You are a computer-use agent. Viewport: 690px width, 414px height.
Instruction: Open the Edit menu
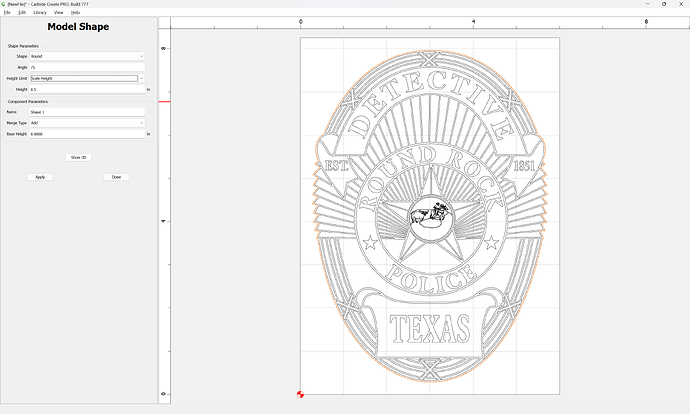pos(22,12)
